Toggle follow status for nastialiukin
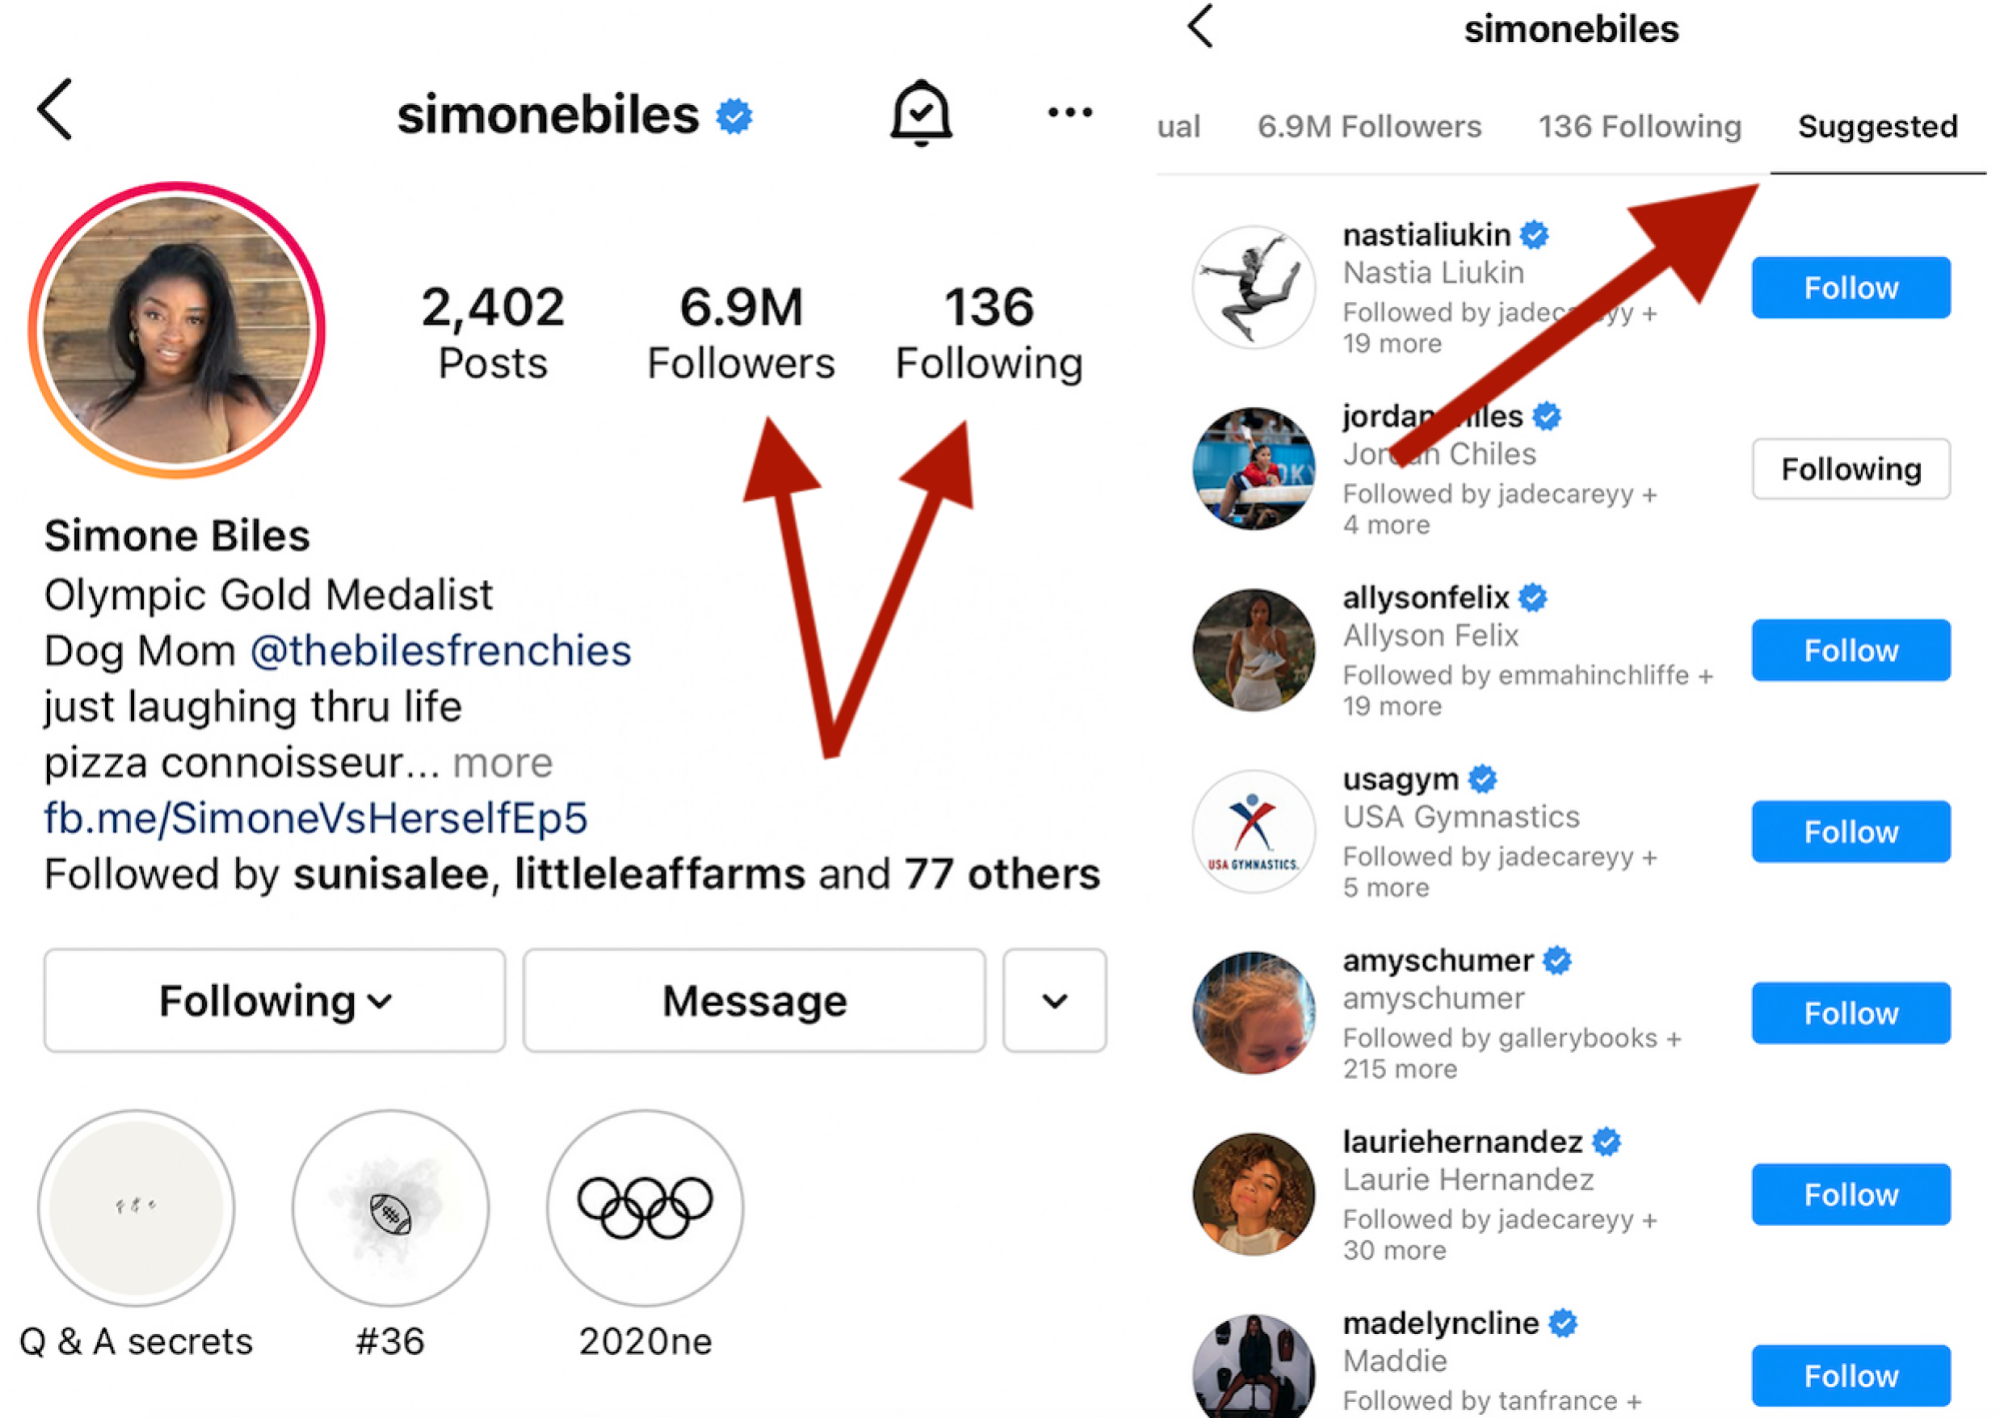1999x1418 pixels. 1849,288
